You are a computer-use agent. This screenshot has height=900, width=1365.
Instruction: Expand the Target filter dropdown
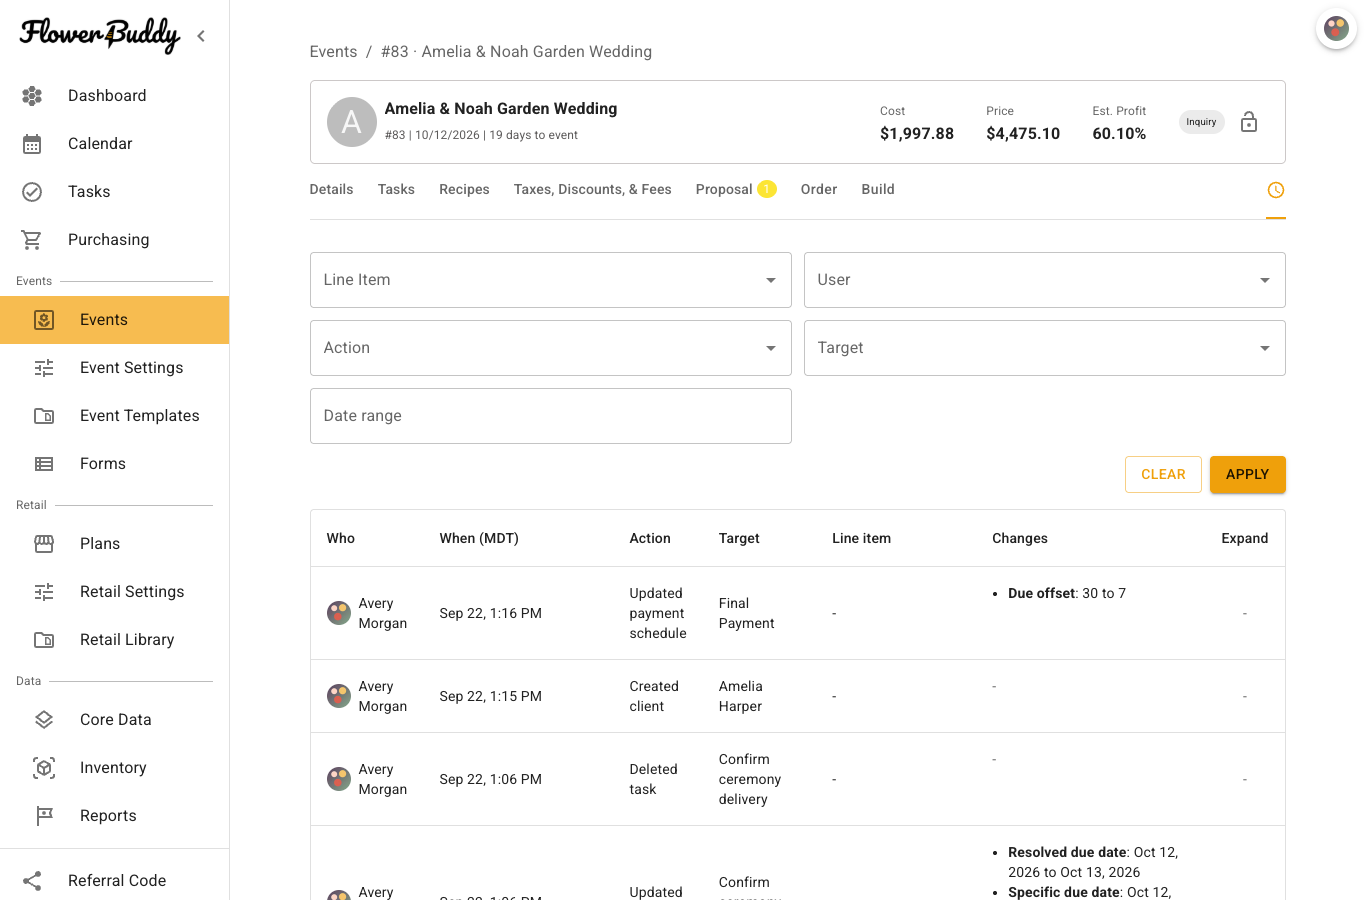pos(1045,348)
